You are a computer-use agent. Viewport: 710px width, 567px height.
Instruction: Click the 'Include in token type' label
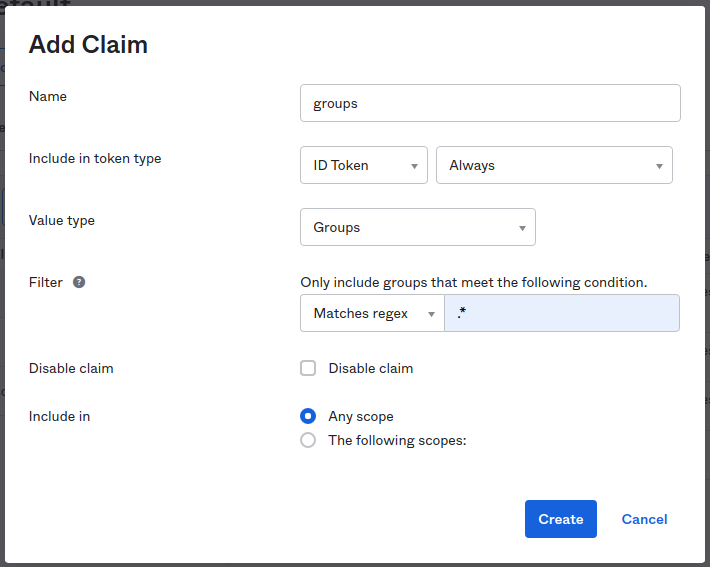pyautogui.click(x=95, y=158)
